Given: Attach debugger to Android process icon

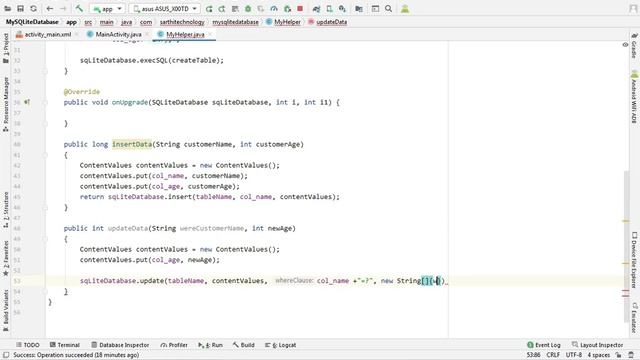Looking at the screenshot, I should point(287,9).
